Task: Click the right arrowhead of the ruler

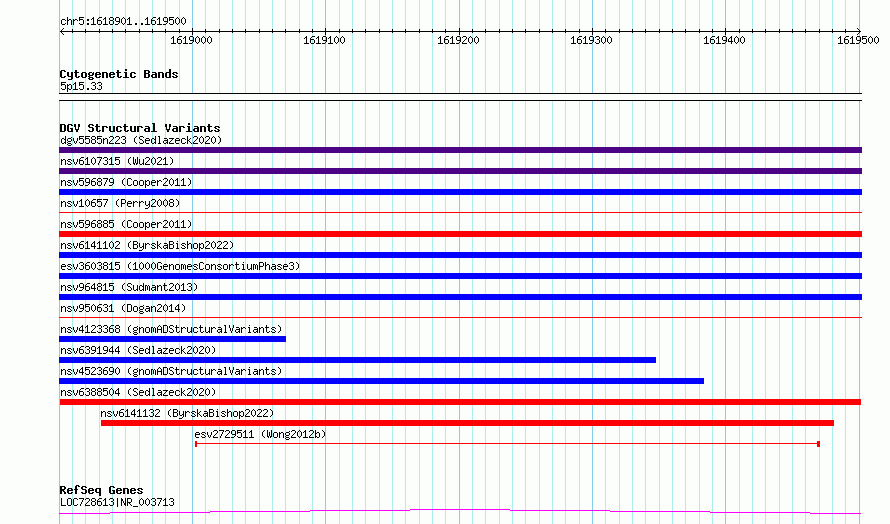Action: [x=859, y=31]
